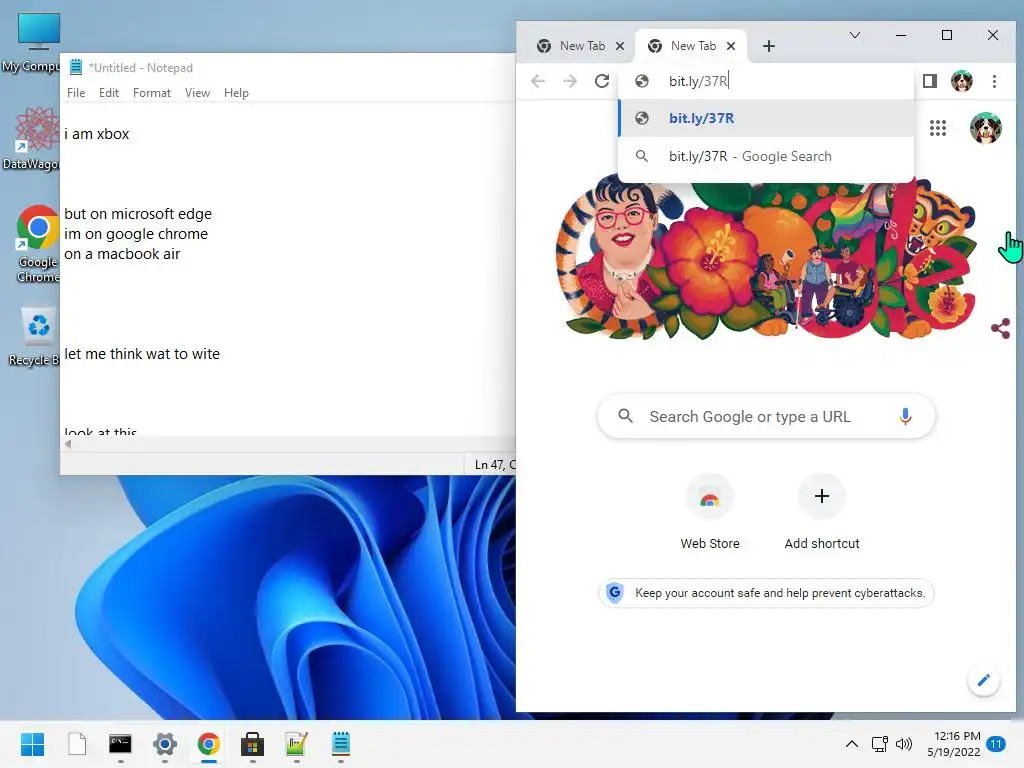Image resolution: width=1024 pixels, height=768 pixels.
Task: Open the Windows Start button
Action: point(33,744)
